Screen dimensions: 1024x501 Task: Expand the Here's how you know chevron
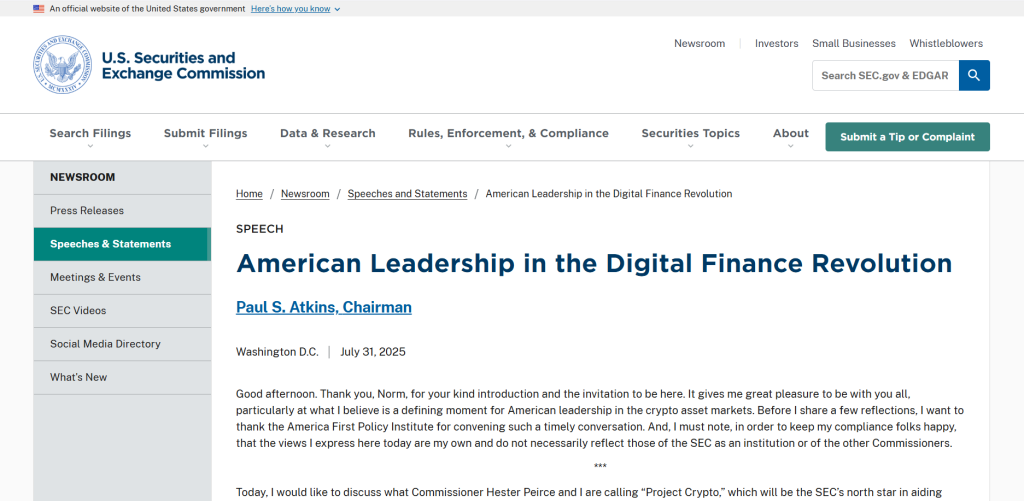(x=337, y=9)
